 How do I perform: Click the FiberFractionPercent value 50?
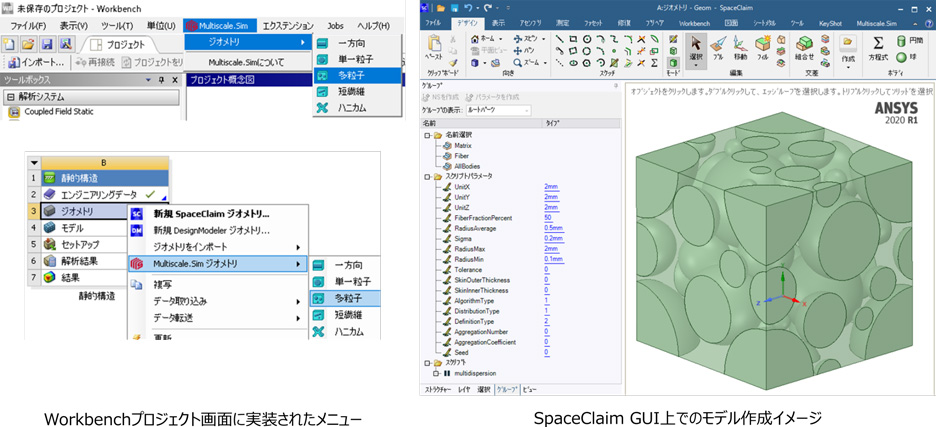547,218
